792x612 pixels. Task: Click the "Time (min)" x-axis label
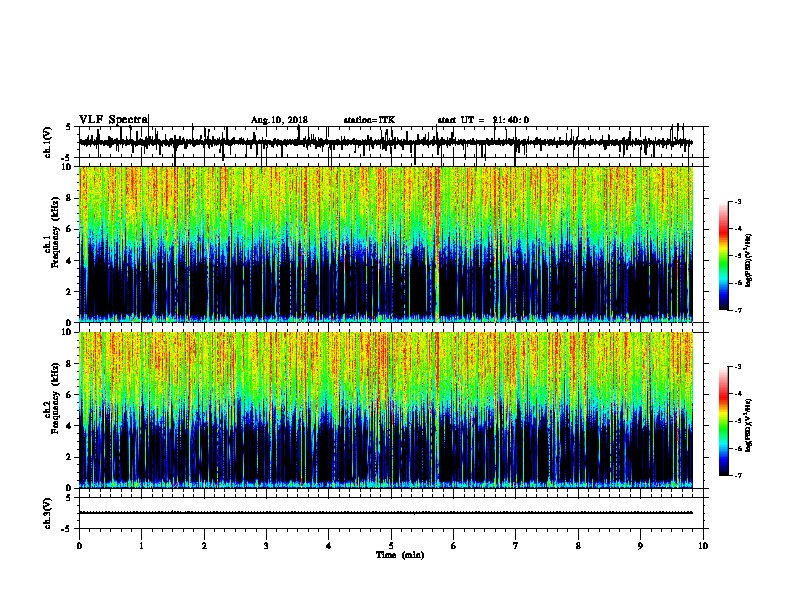pyautogui.click(x=400, y=555)
